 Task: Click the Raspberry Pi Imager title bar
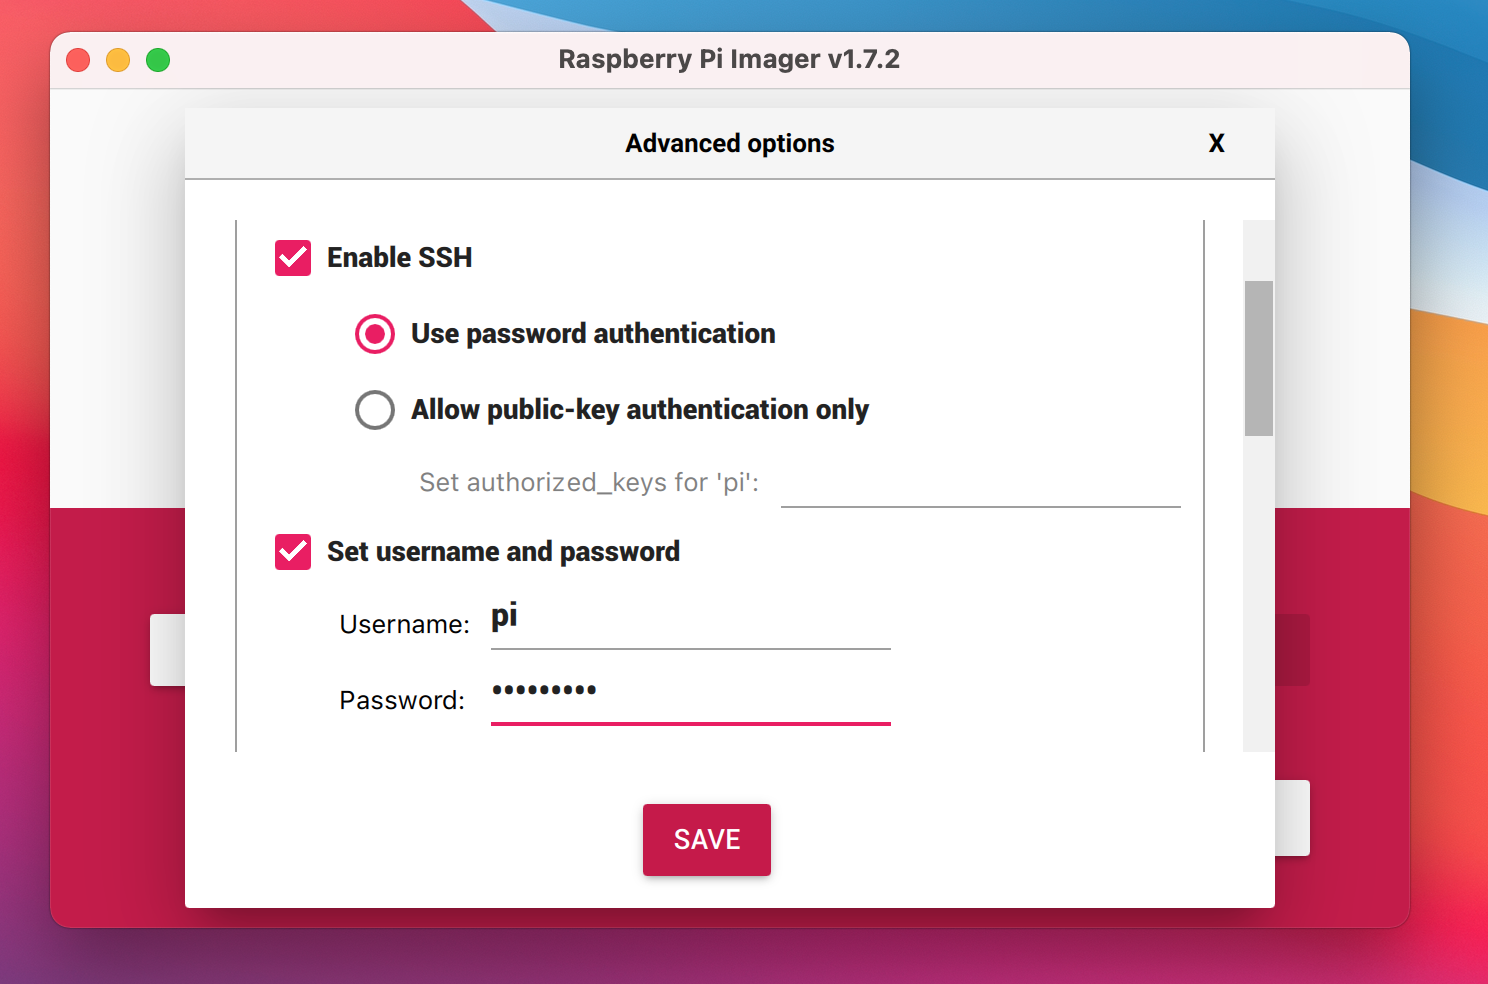pos(729,59)
